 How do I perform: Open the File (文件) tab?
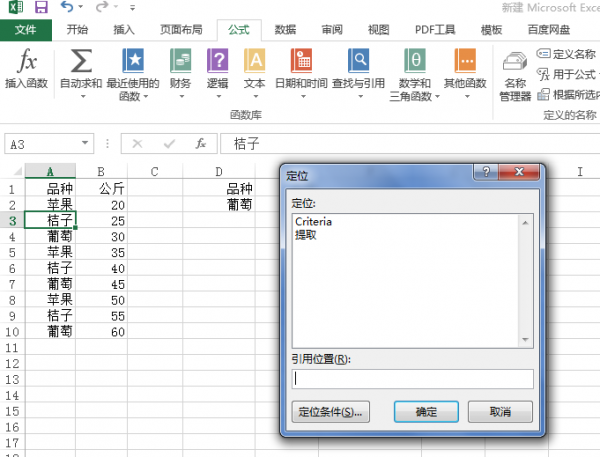tap(26, 30)
